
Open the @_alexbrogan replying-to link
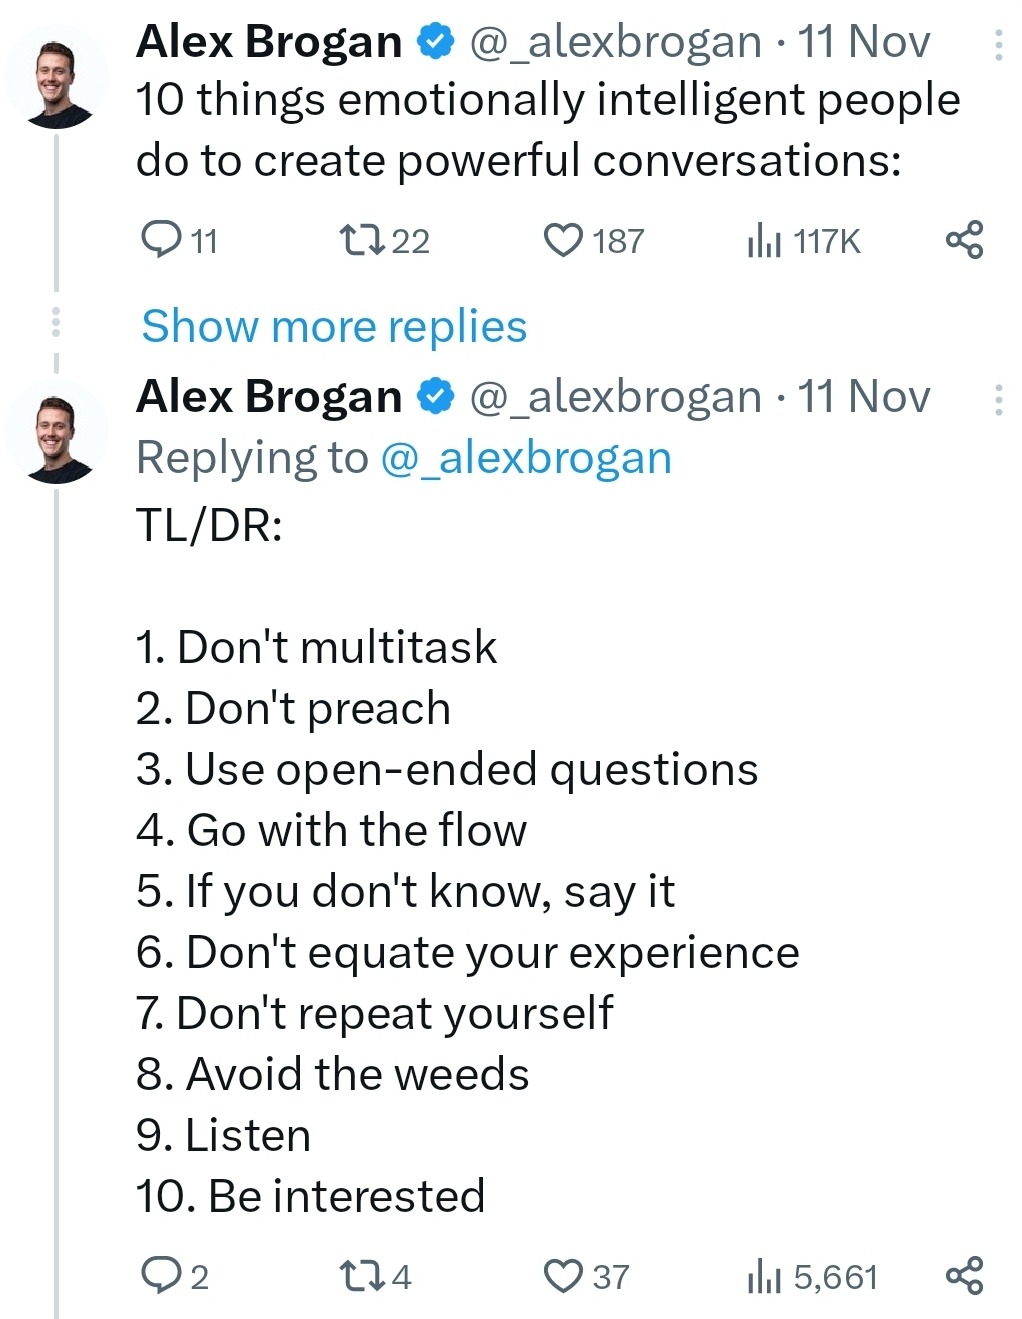(528, 456)
